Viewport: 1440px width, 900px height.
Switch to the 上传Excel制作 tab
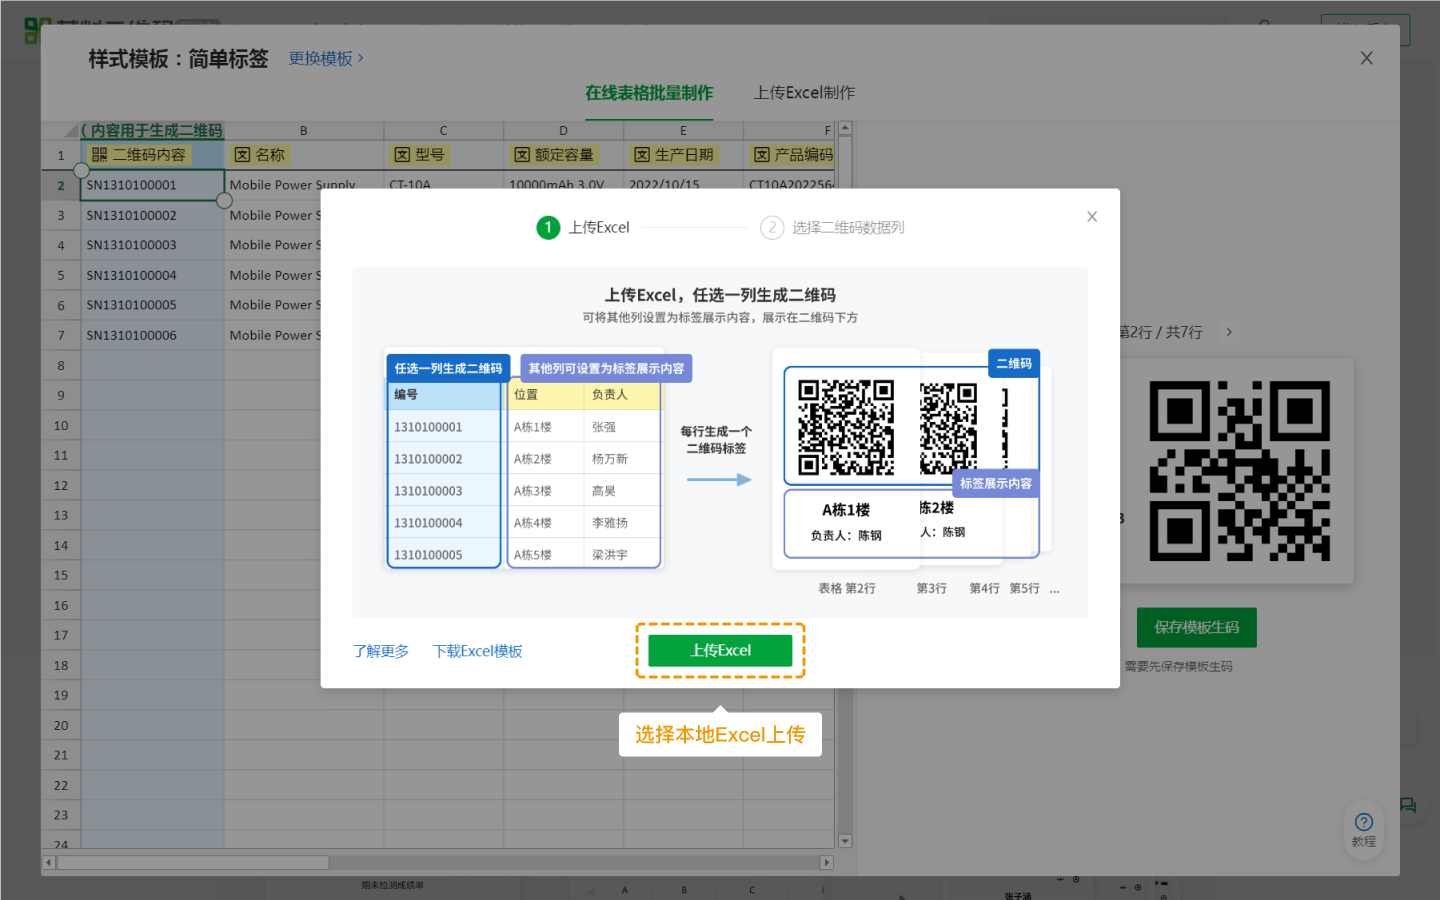803,92
